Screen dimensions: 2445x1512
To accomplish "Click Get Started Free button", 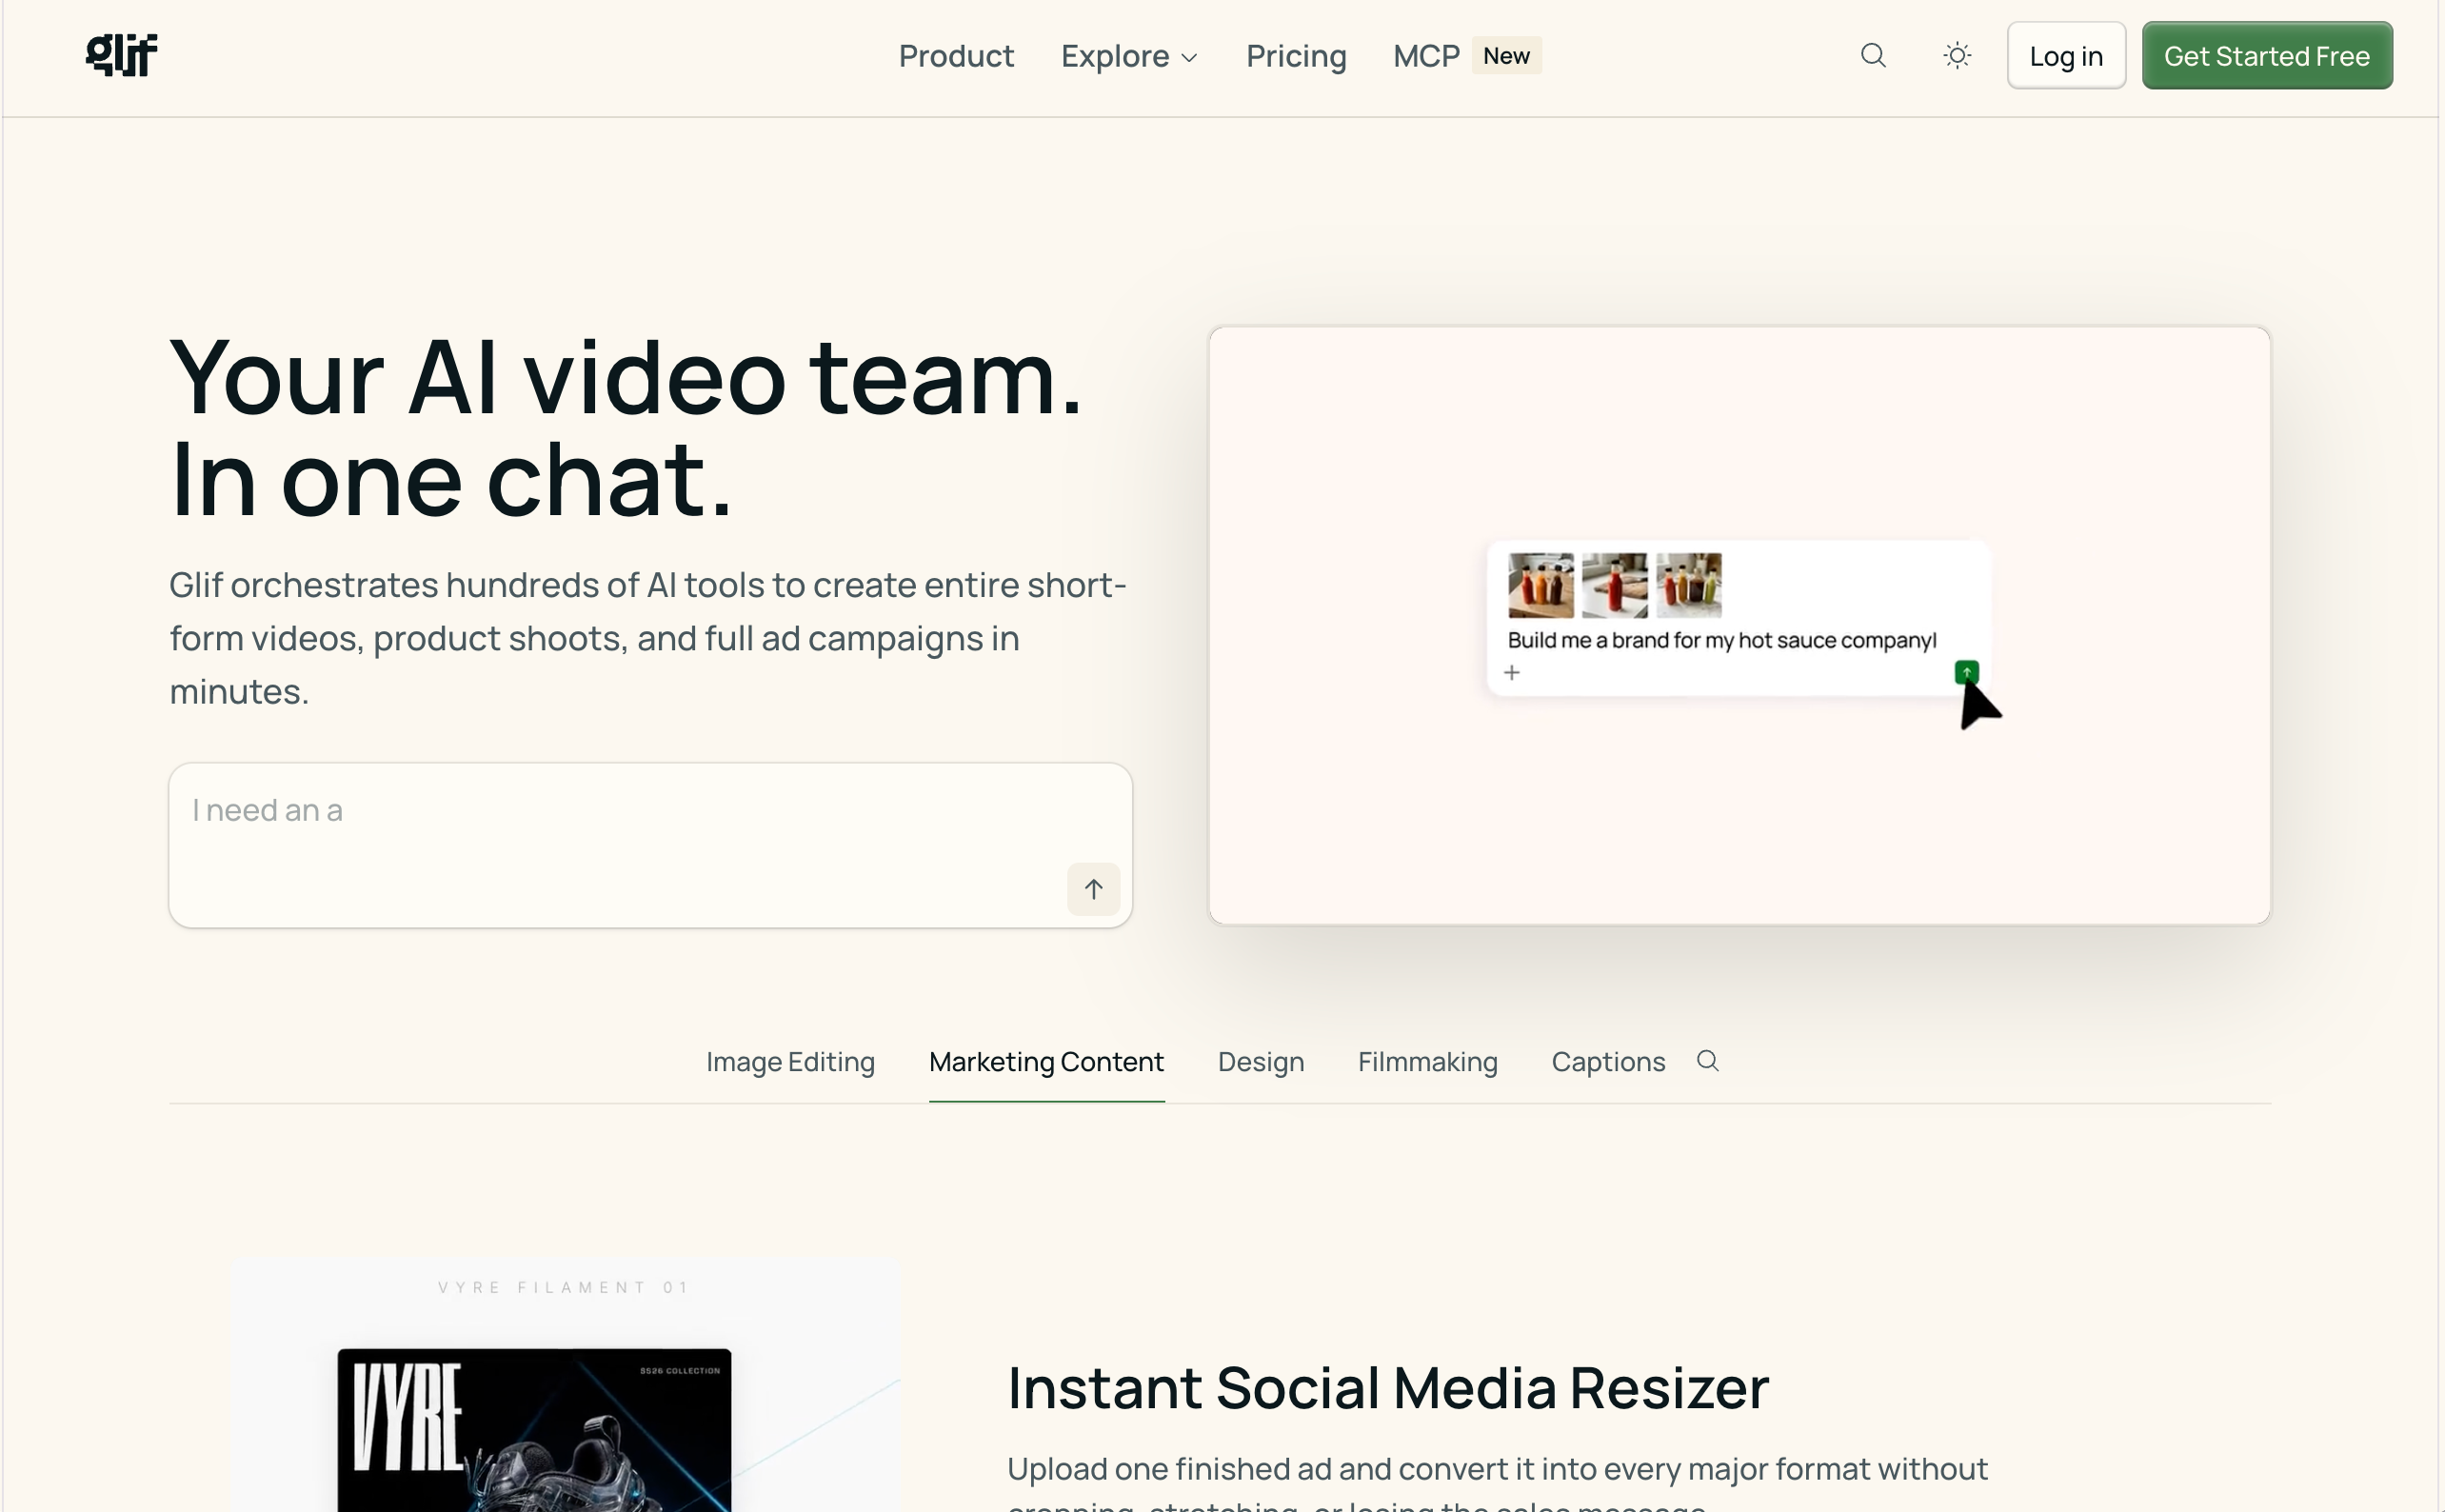I will (2267, 56).
